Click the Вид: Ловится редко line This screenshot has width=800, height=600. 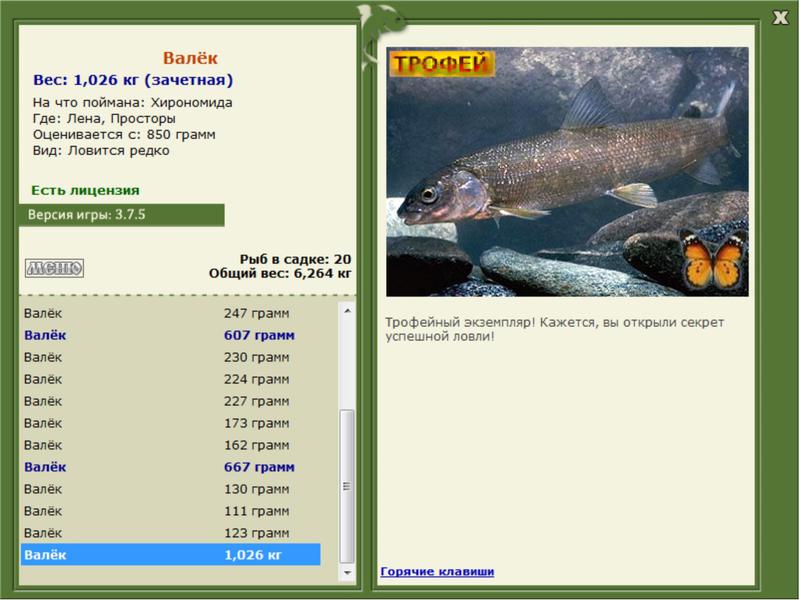(x=101, y=151)
